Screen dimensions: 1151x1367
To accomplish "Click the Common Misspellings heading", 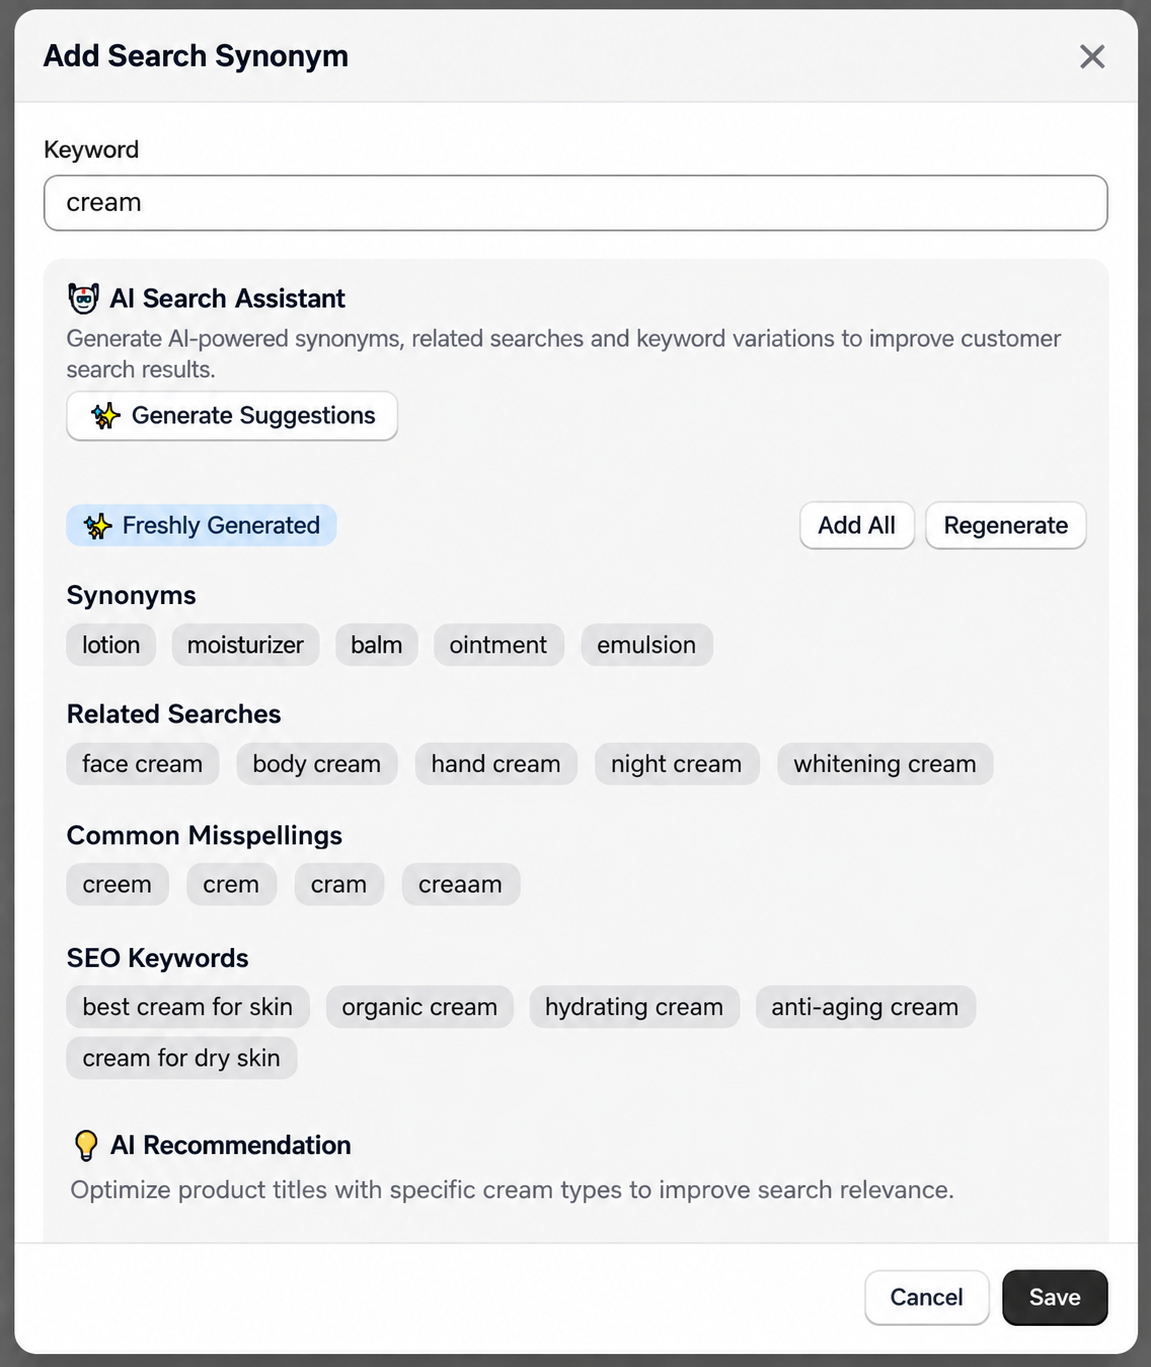I will tap(204, 835).
